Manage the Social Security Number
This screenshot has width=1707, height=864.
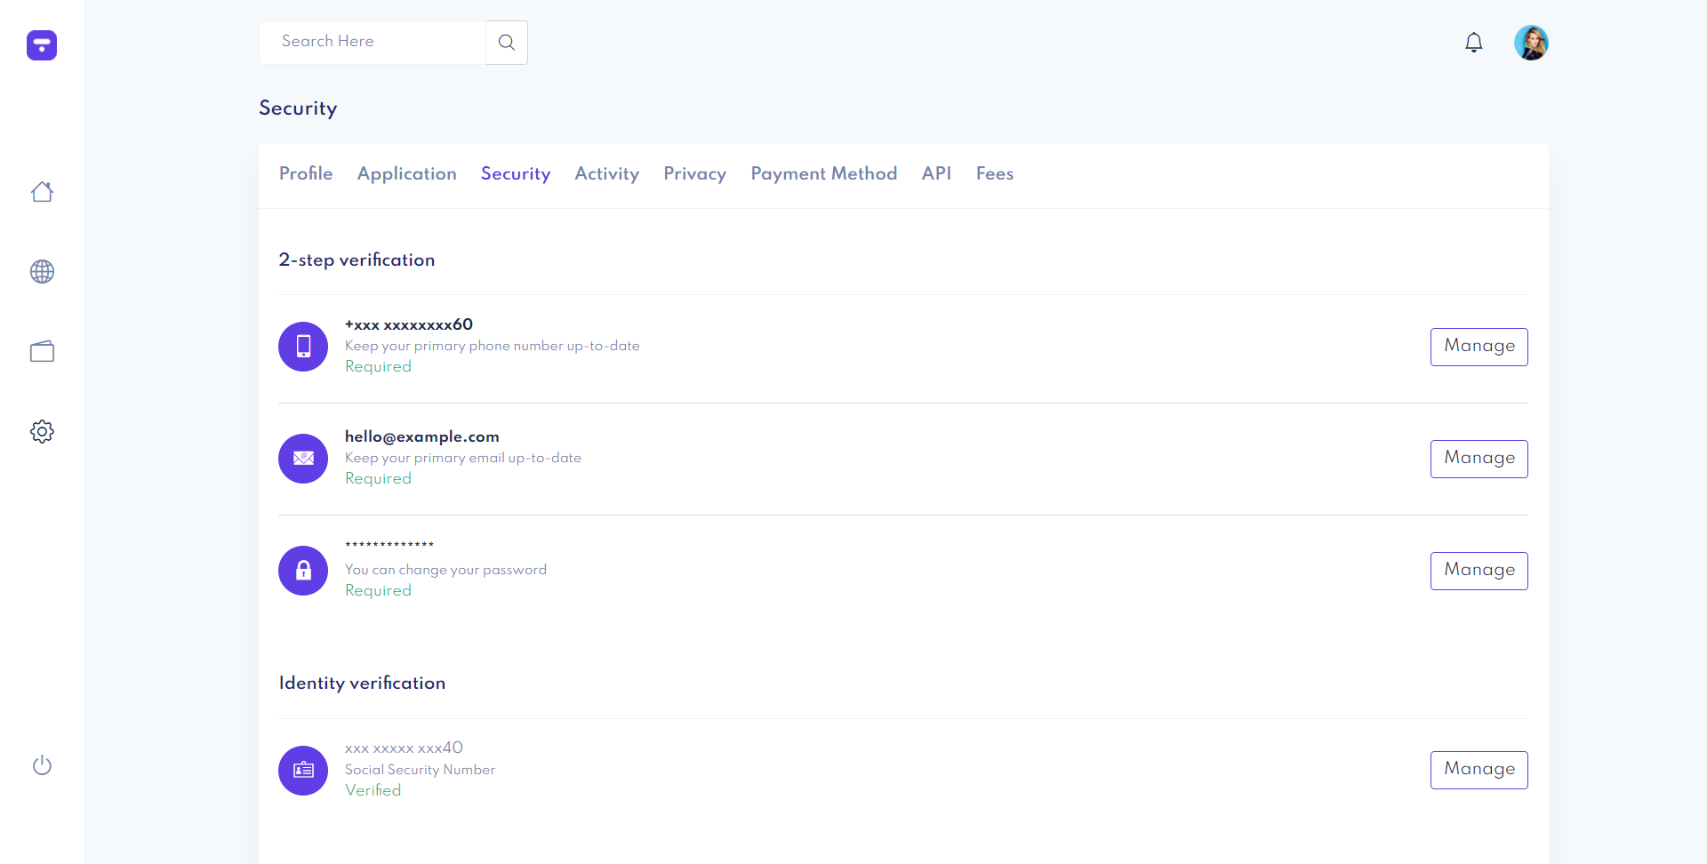tap(1478, 770)
